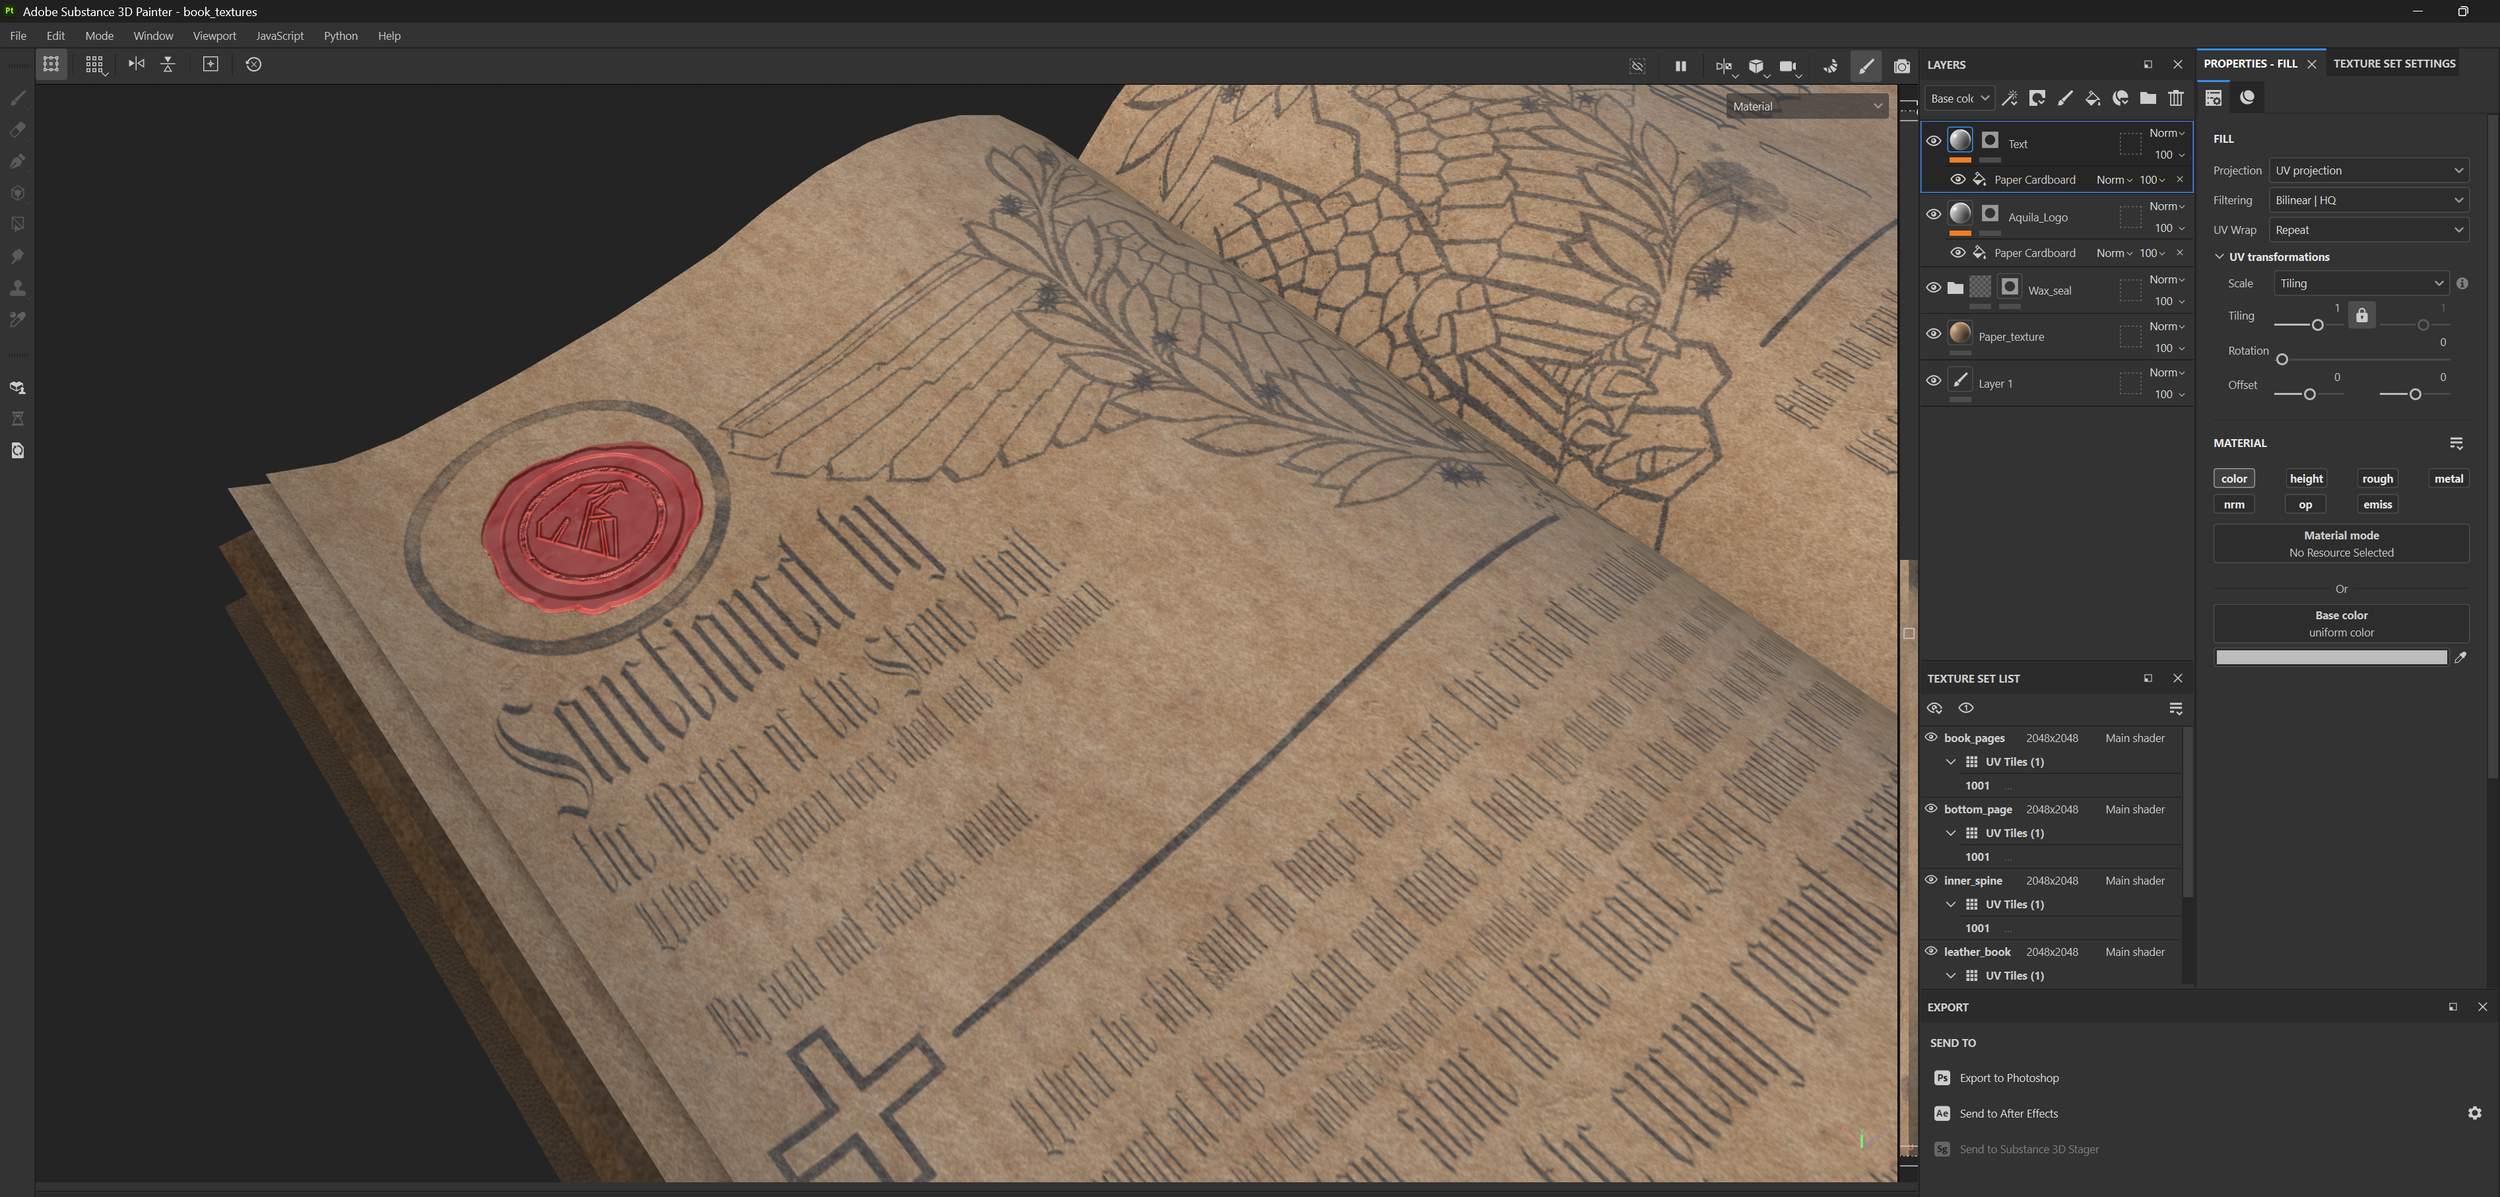Screen dimensions: 2500x1197
Task: Toggle the height material channel
Action: click(2306, 479)
